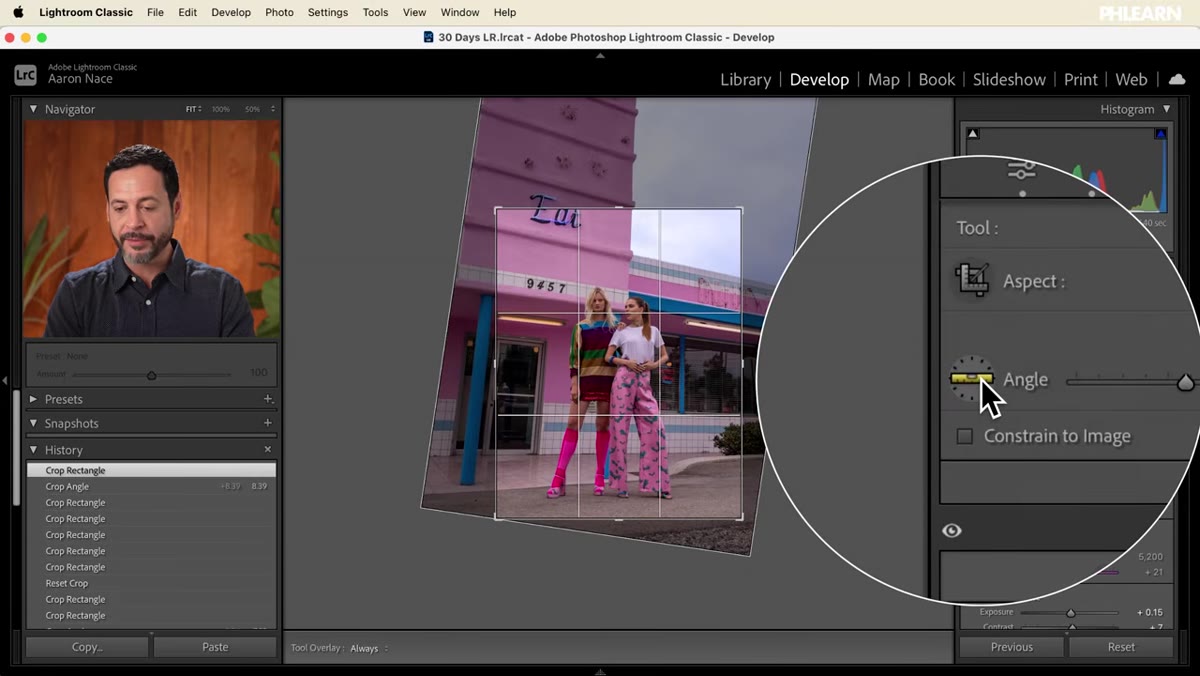Toggle the highlight clipping indicator in Histogram
The width and height of the screenshot is (1200, 676).
[x=1161, y=133]
